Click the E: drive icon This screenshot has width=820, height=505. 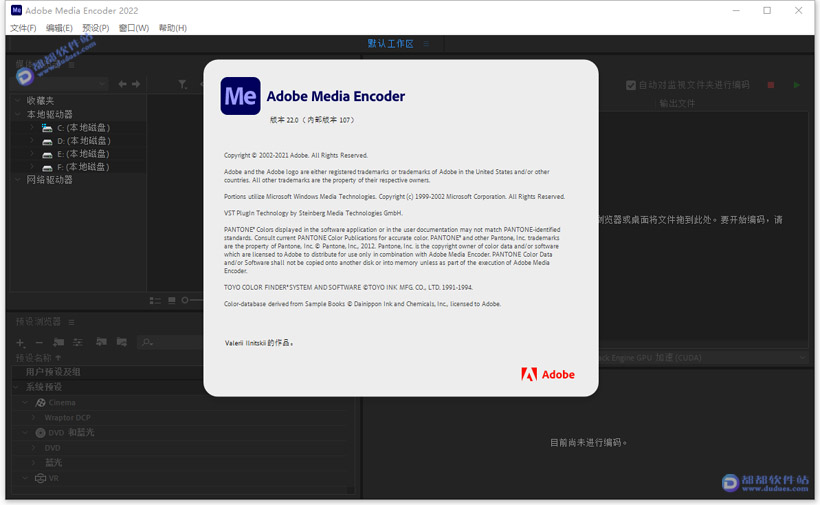pyautogui.click(x=47, y=154)
